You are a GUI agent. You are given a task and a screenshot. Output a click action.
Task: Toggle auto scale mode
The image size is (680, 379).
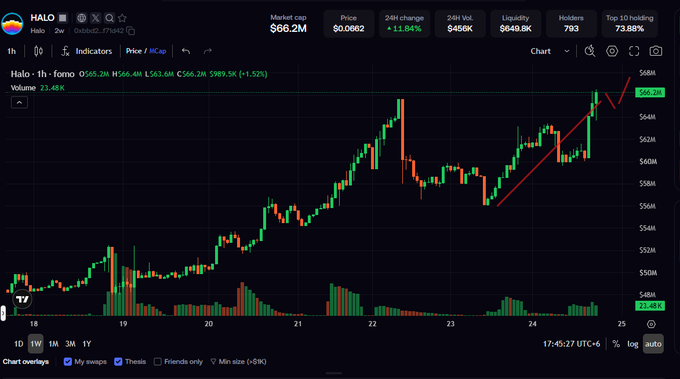click(653, 344)
